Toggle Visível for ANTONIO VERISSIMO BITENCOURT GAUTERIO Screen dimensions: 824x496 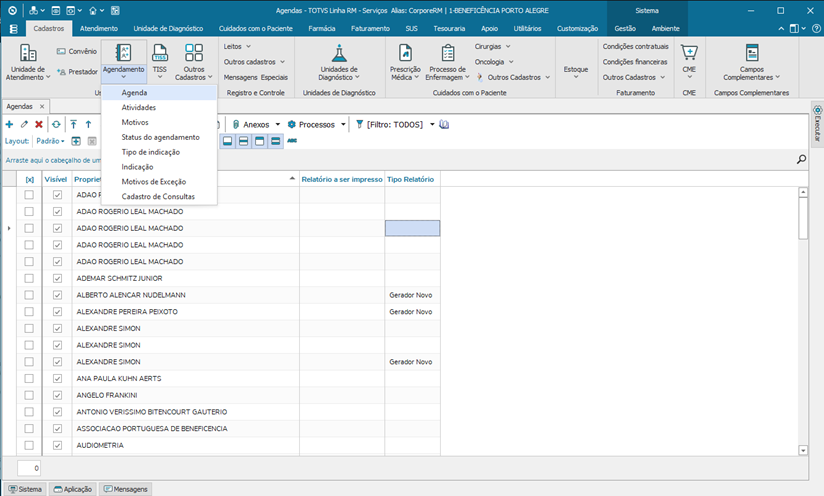(57, 412)
